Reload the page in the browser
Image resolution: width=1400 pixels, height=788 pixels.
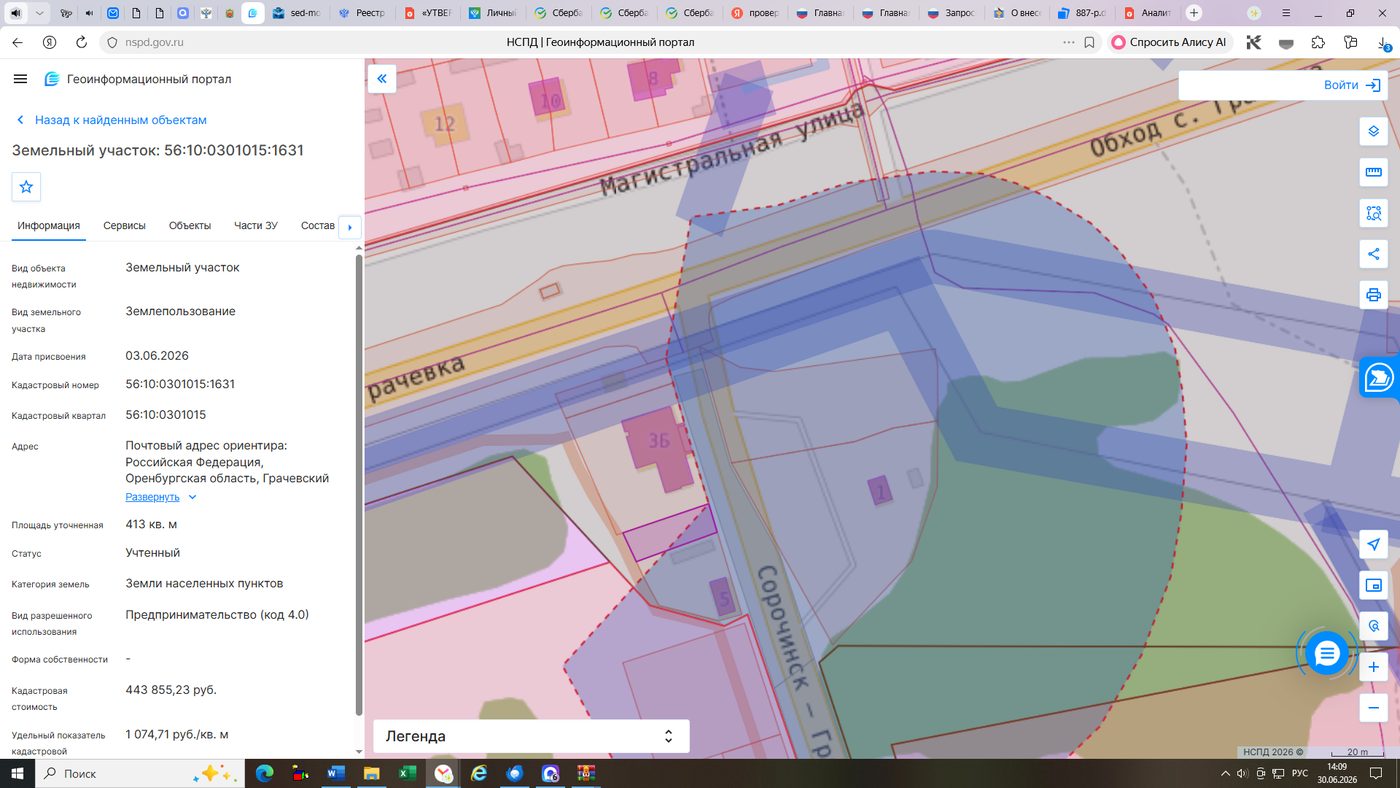tap(82, 43)
